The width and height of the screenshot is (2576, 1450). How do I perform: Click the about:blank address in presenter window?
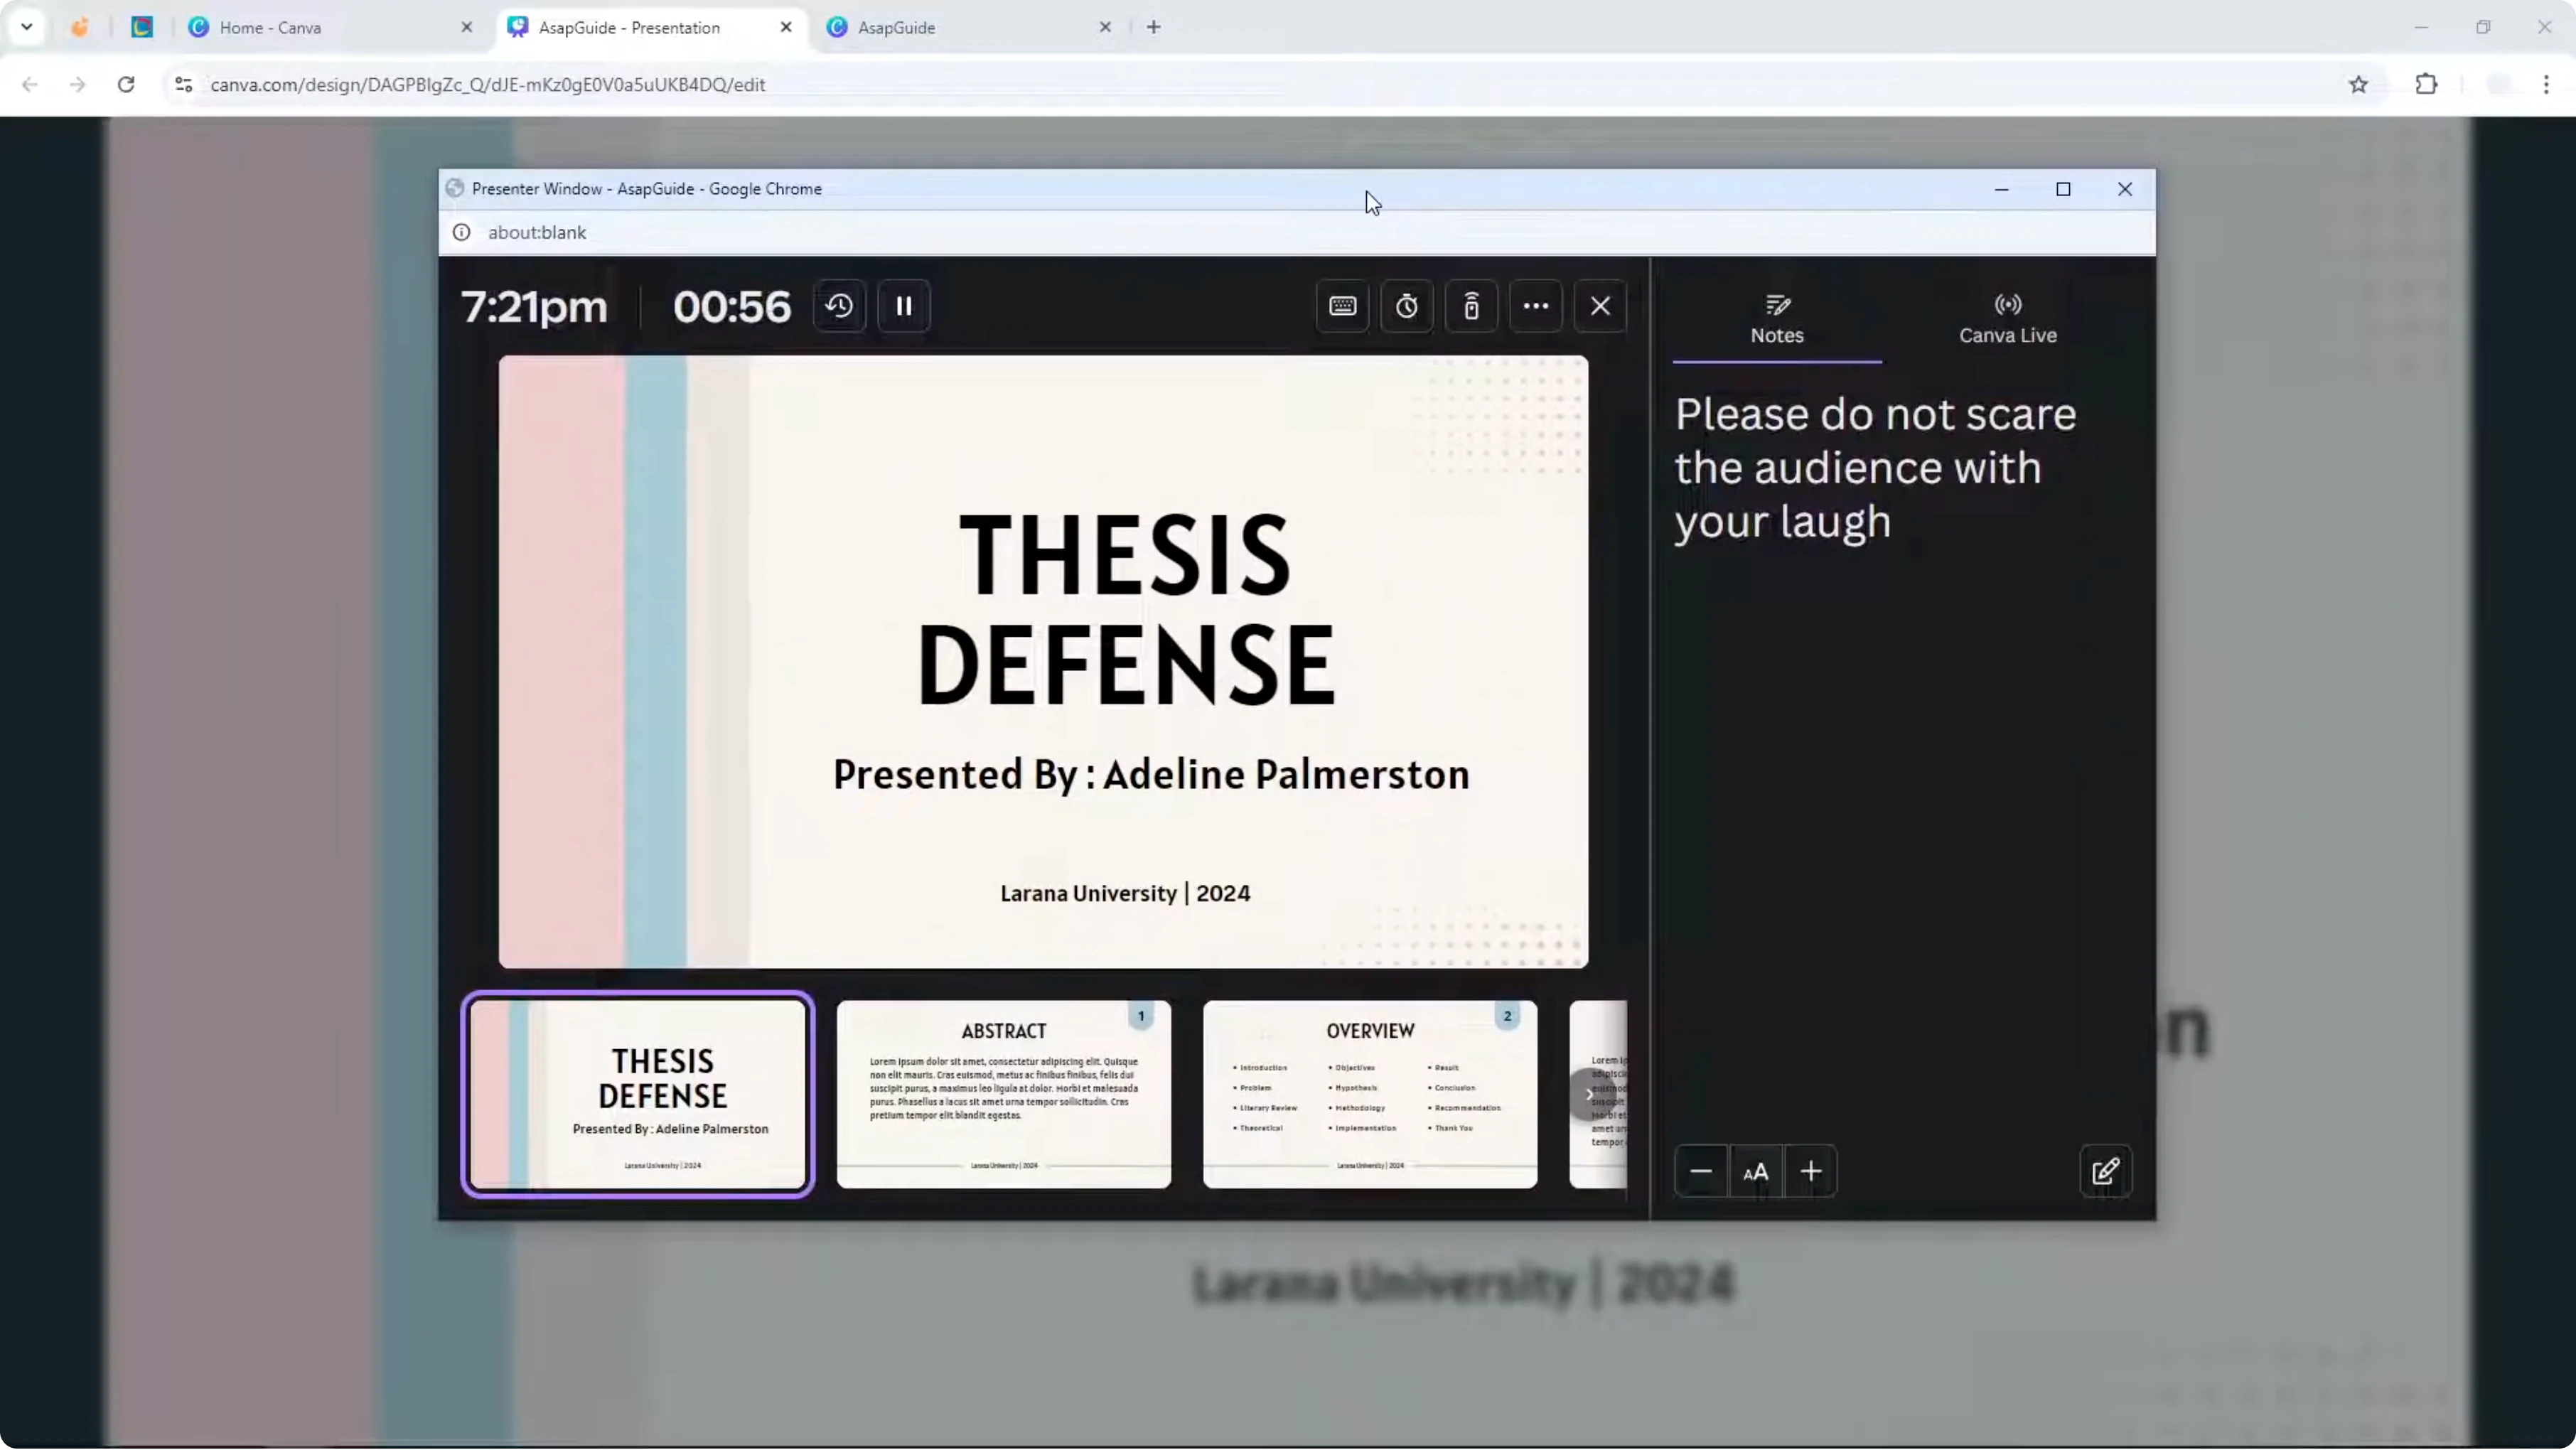(x=537, y=233)
